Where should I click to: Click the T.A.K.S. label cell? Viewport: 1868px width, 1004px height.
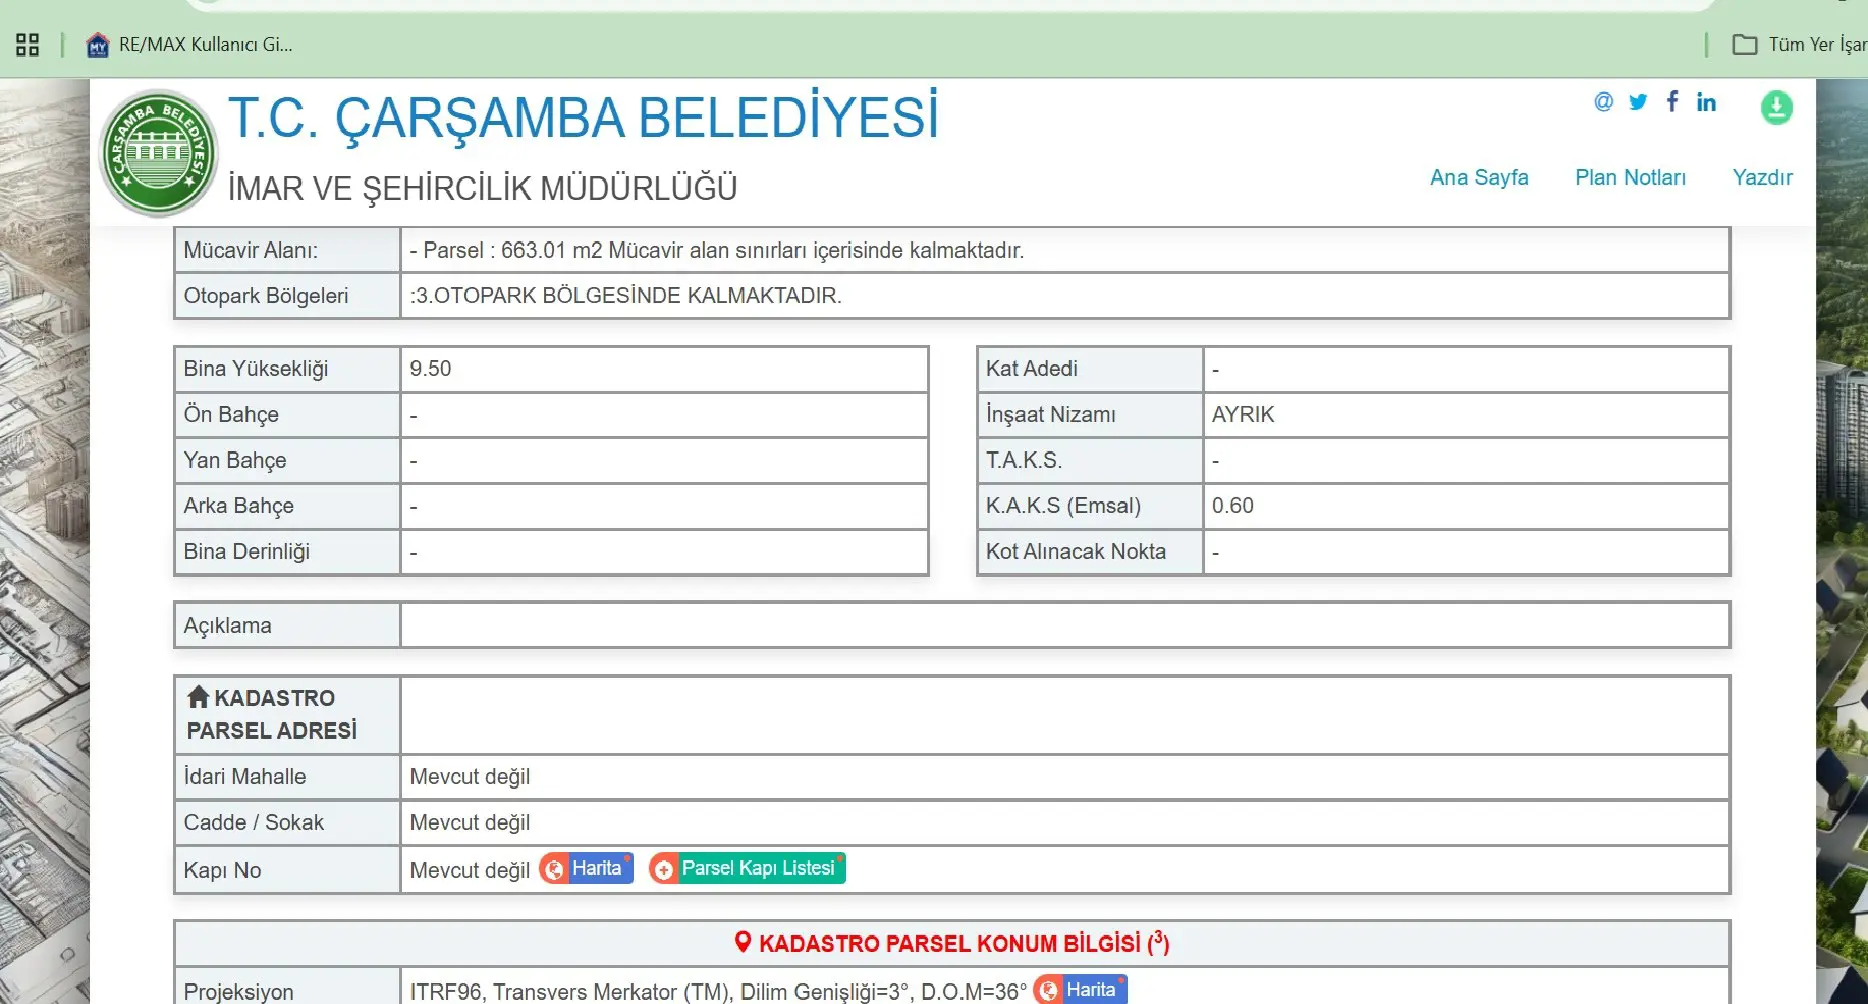1090,461
